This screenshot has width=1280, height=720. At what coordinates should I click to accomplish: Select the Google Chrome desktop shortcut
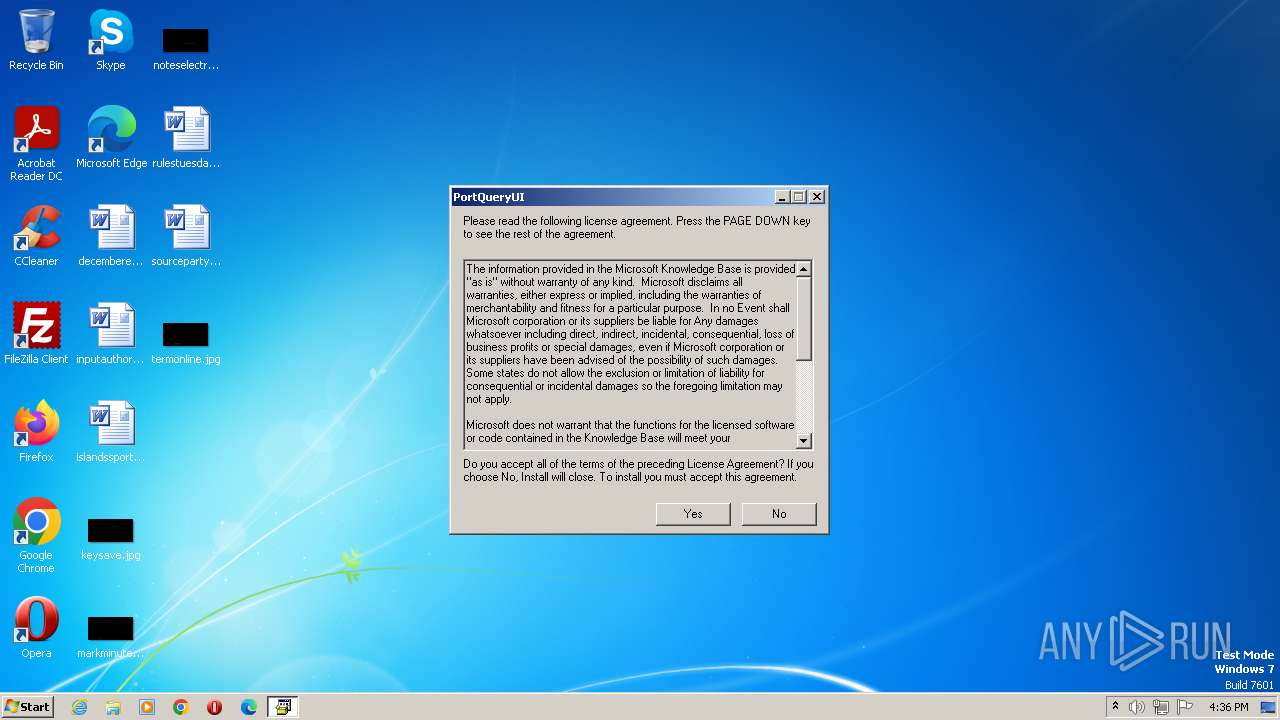(36, 536)
